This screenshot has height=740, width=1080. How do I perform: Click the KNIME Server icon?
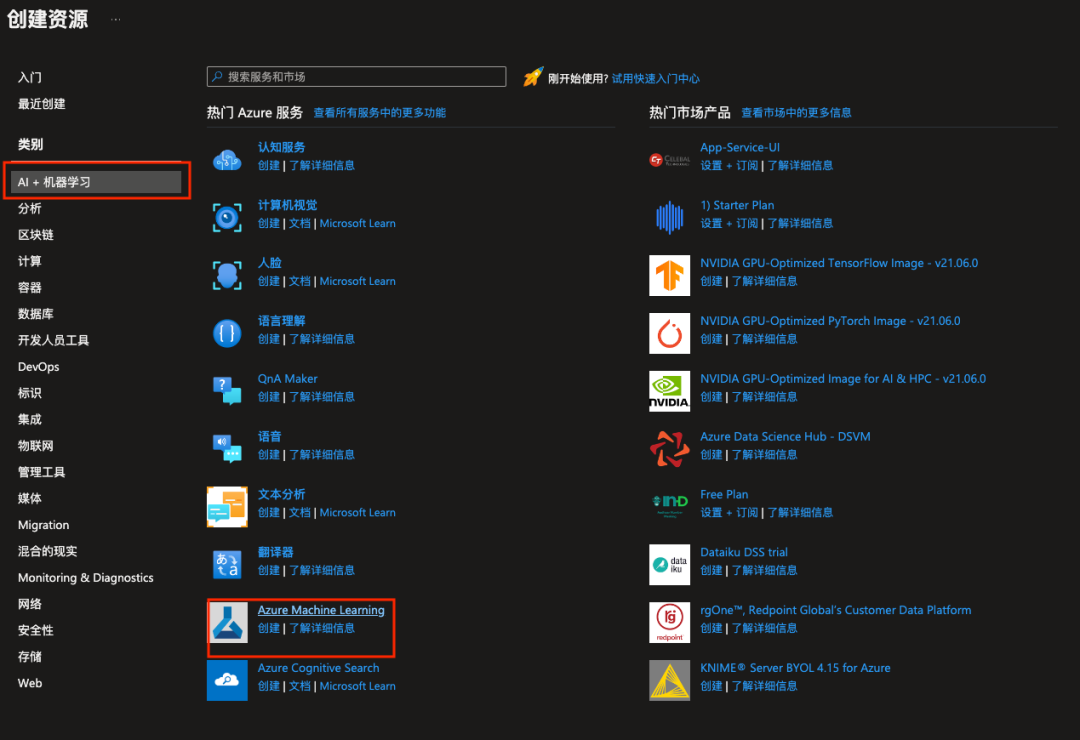click(669, 680)
